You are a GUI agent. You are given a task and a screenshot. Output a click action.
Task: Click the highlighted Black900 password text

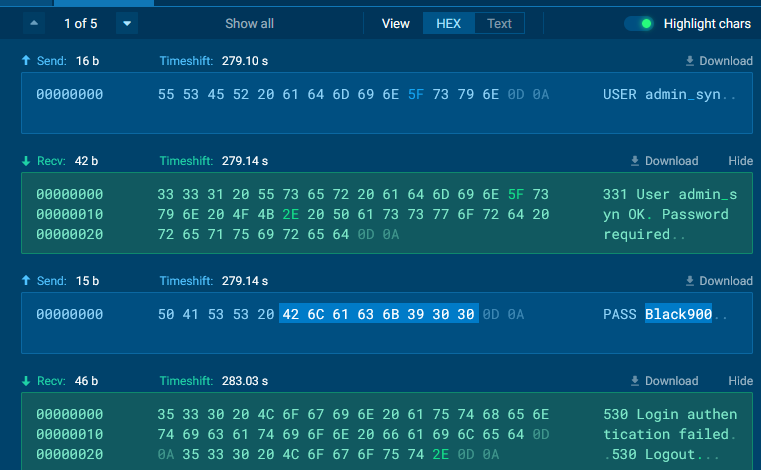click(x=678, y=314)
